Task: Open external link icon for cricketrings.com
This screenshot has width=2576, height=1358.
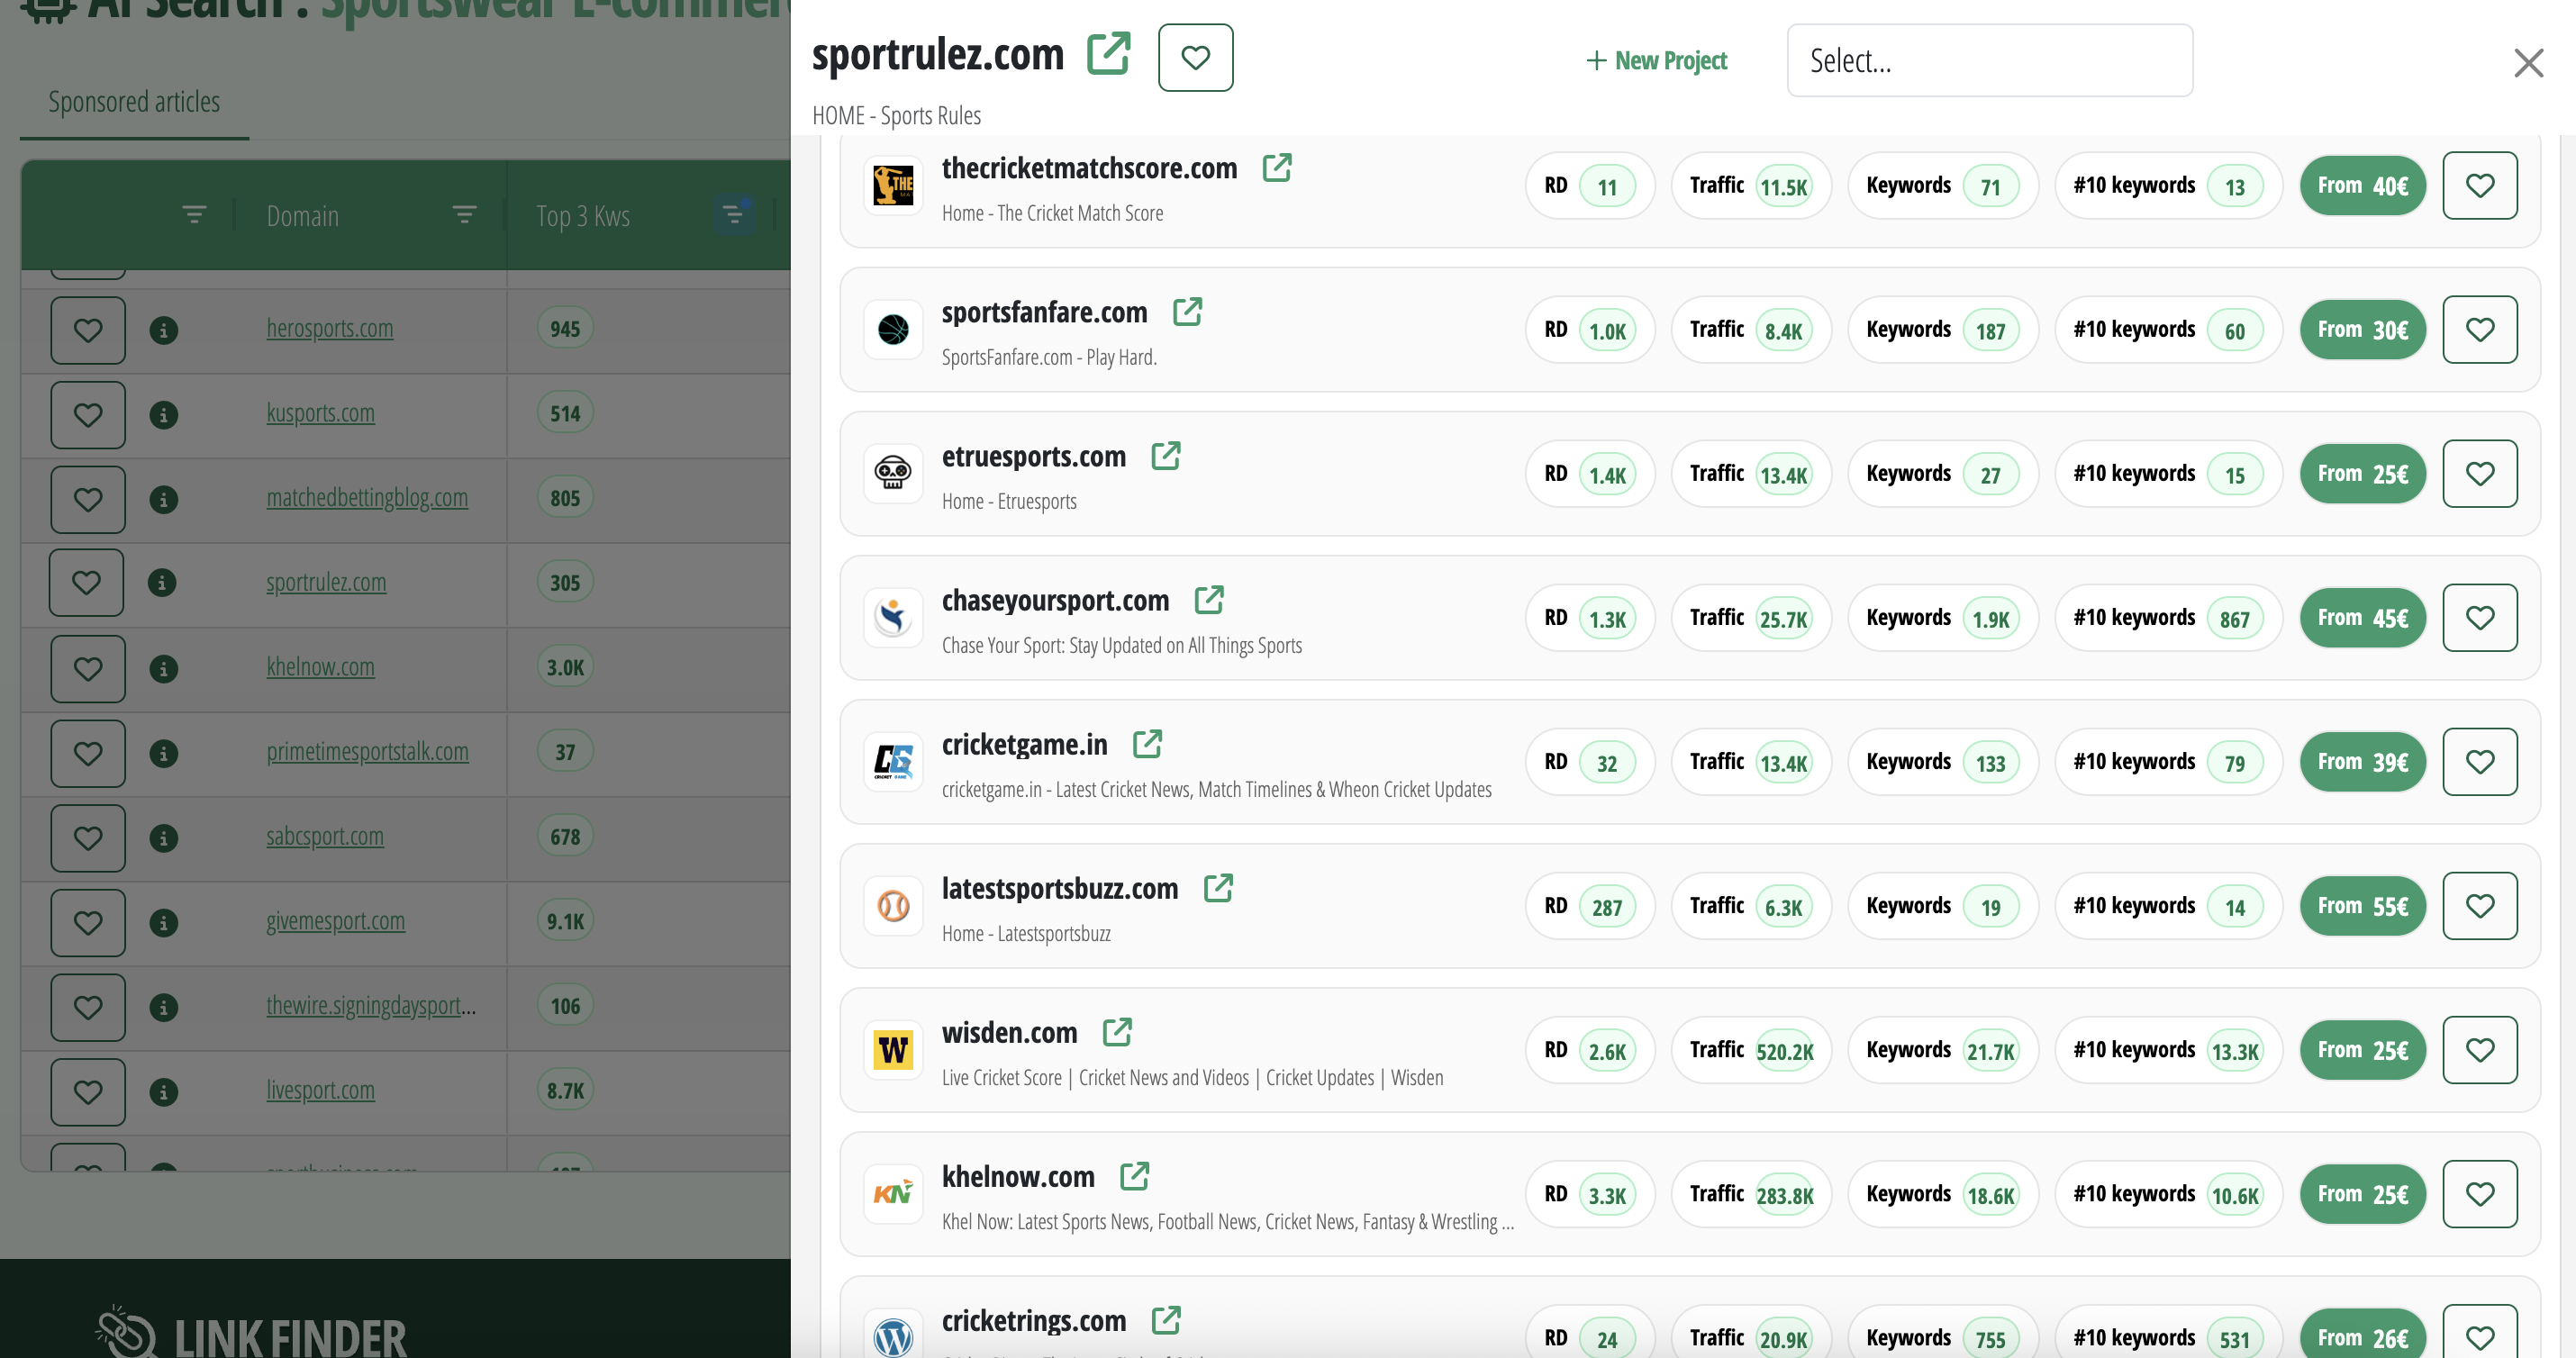Action: click(x=1165, y=1320)
